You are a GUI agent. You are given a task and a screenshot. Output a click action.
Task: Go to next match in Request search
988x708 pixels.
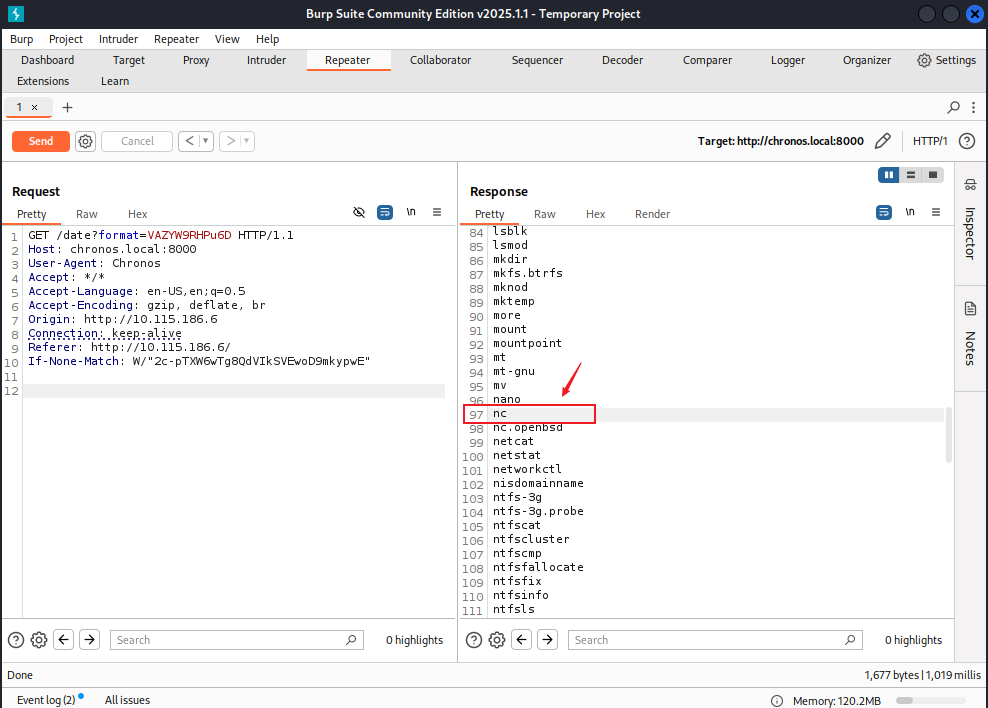pos(89,639)
